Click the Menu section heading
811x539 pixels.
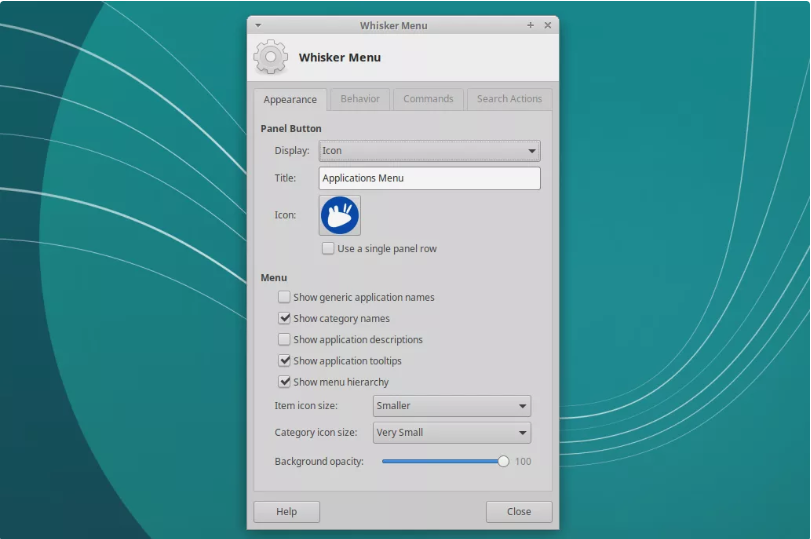pyautogui.click(x=274, y=278)
